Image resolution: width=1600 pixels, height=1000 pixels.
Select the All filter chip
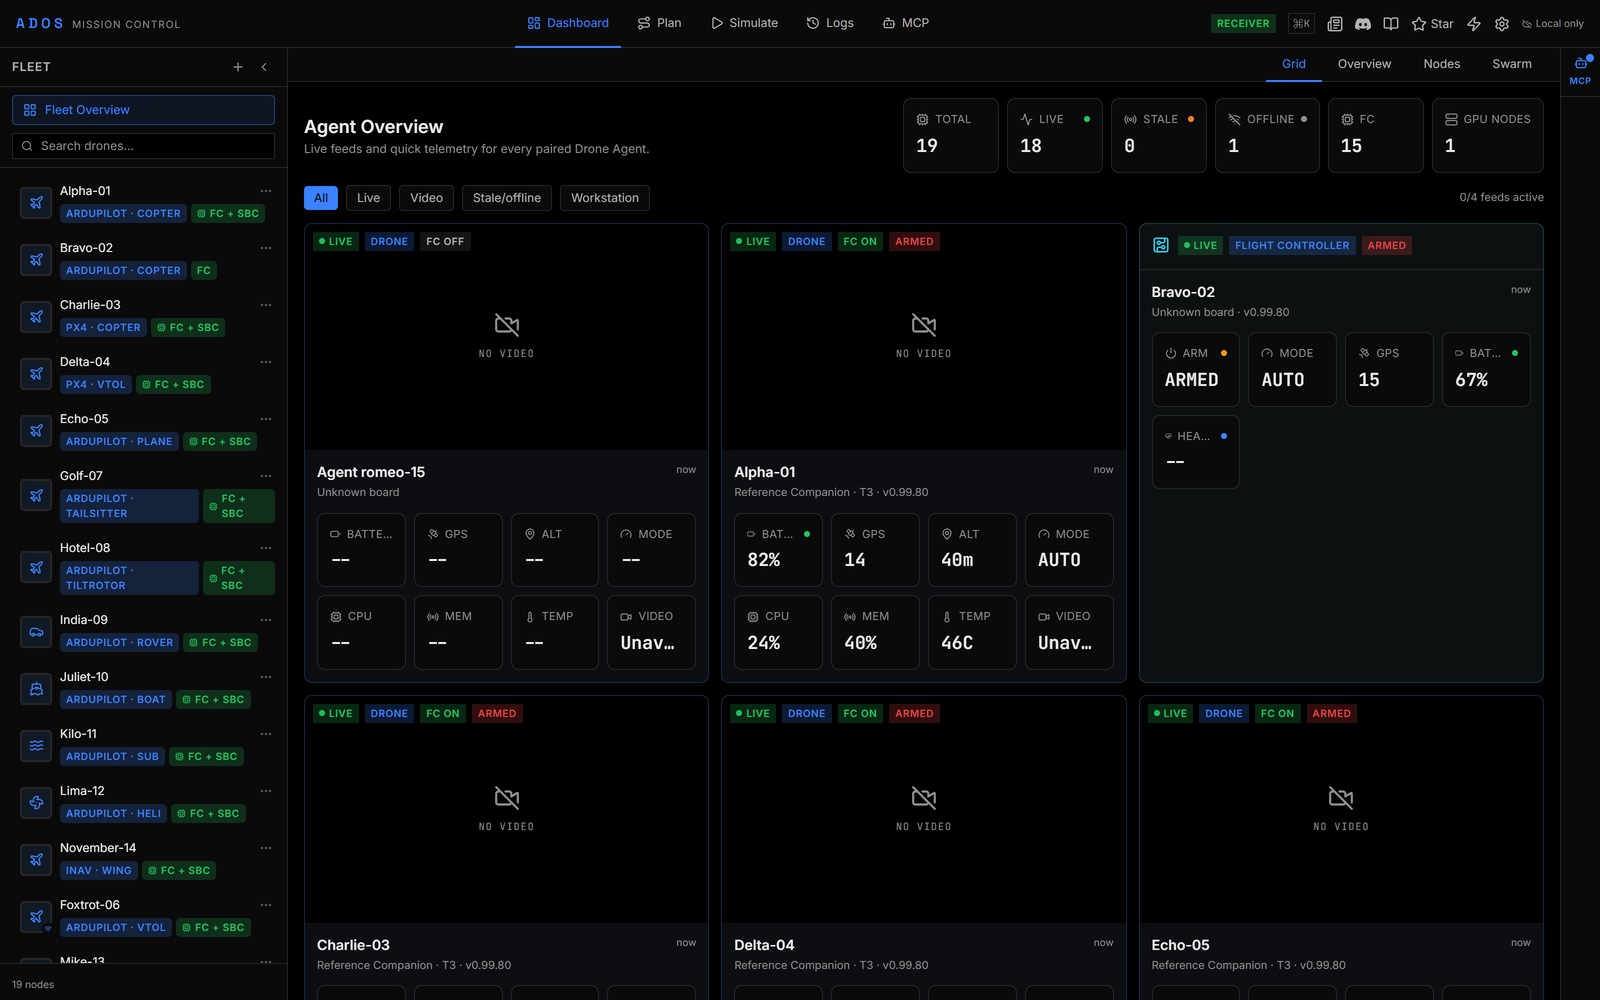click(321, 198)
